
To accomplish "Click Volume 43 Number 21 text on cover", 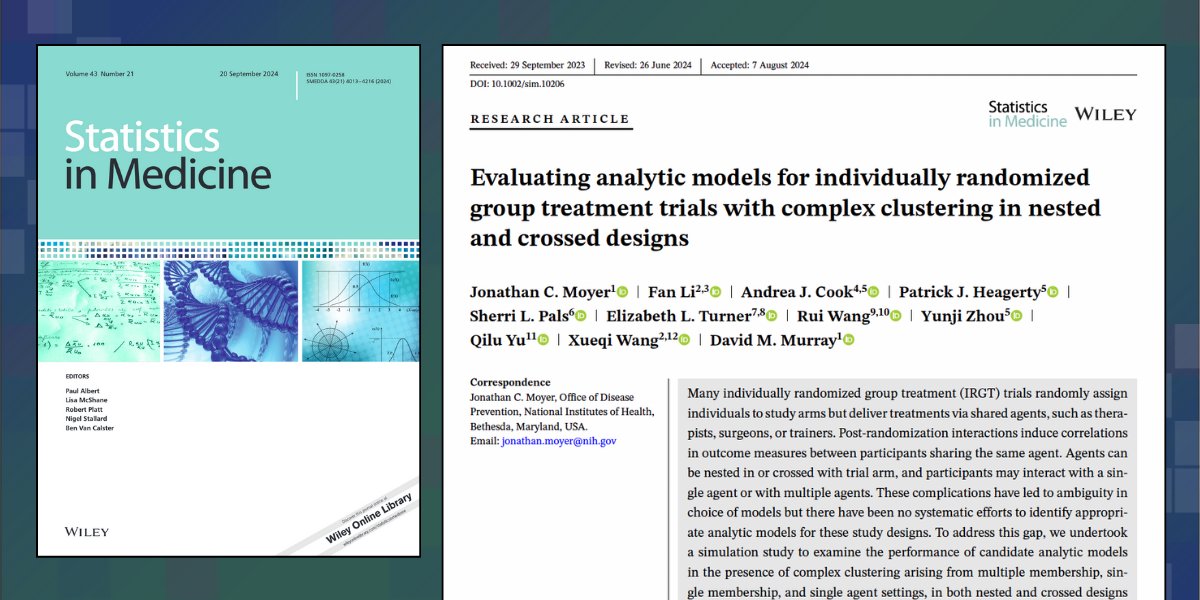I will tap(101, 74).
